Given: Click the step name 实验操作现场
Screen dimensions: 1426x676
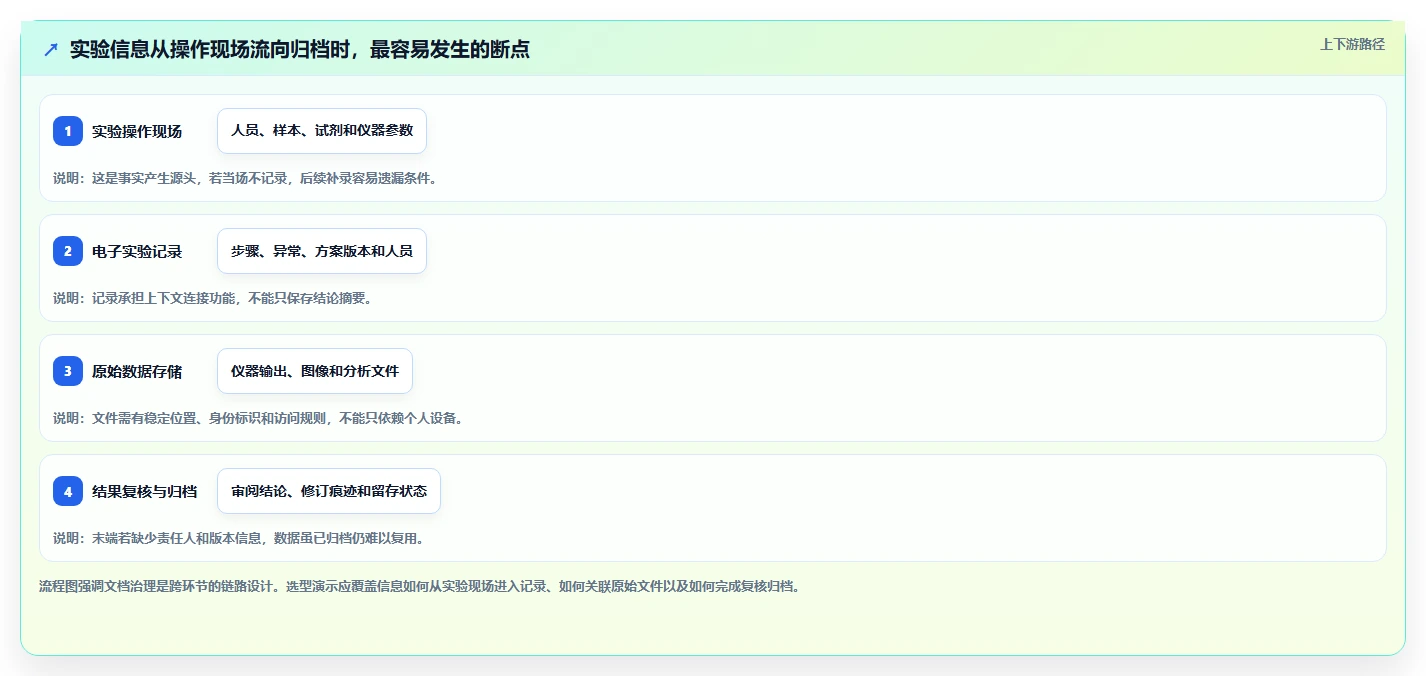Looking at the screenshot, I should click(137, 131).
